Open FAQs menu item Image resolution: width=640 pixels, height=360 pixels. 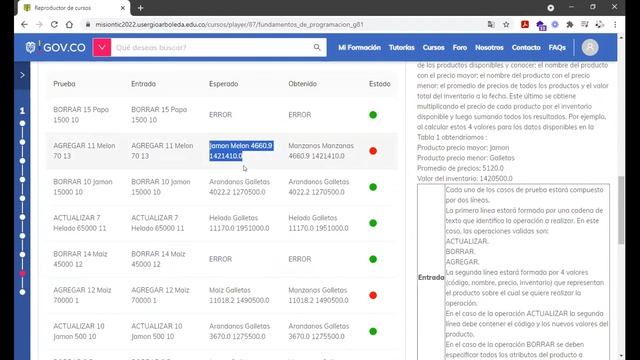(x=557, y=47)
